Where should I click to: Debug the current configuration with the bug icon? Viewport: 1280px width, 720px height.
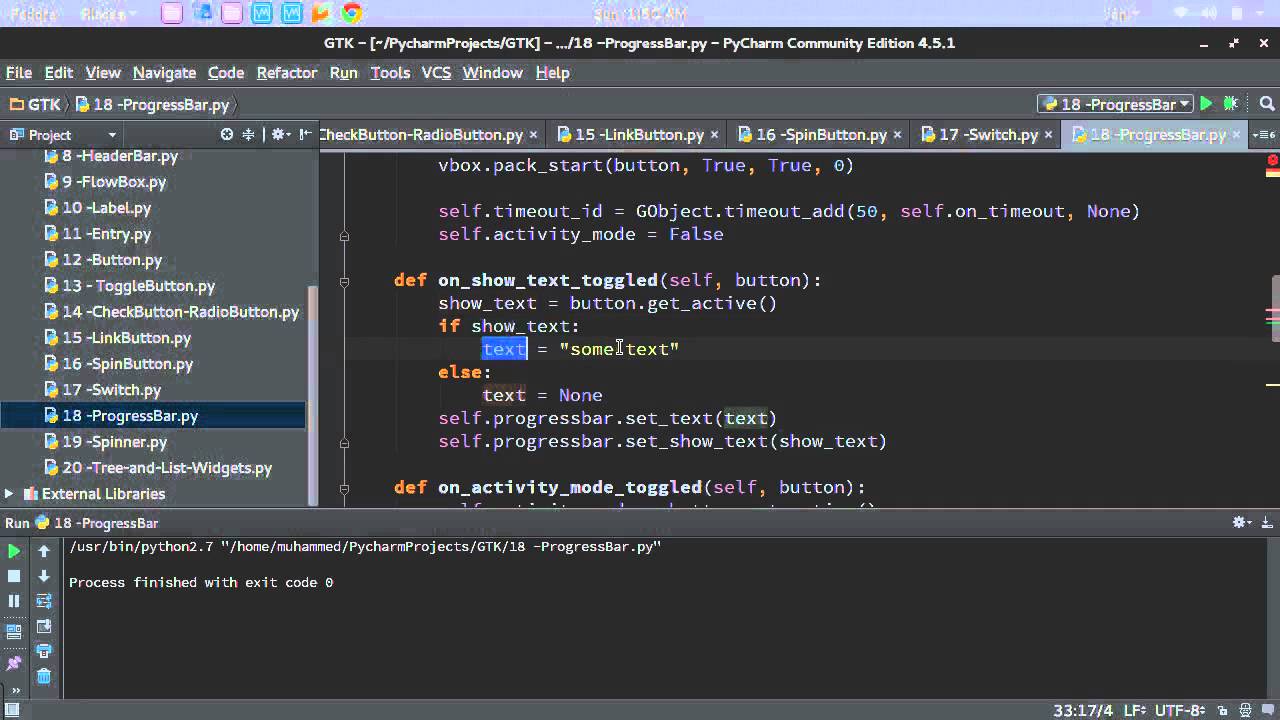pyautogui.click(x=1229, y=103)
